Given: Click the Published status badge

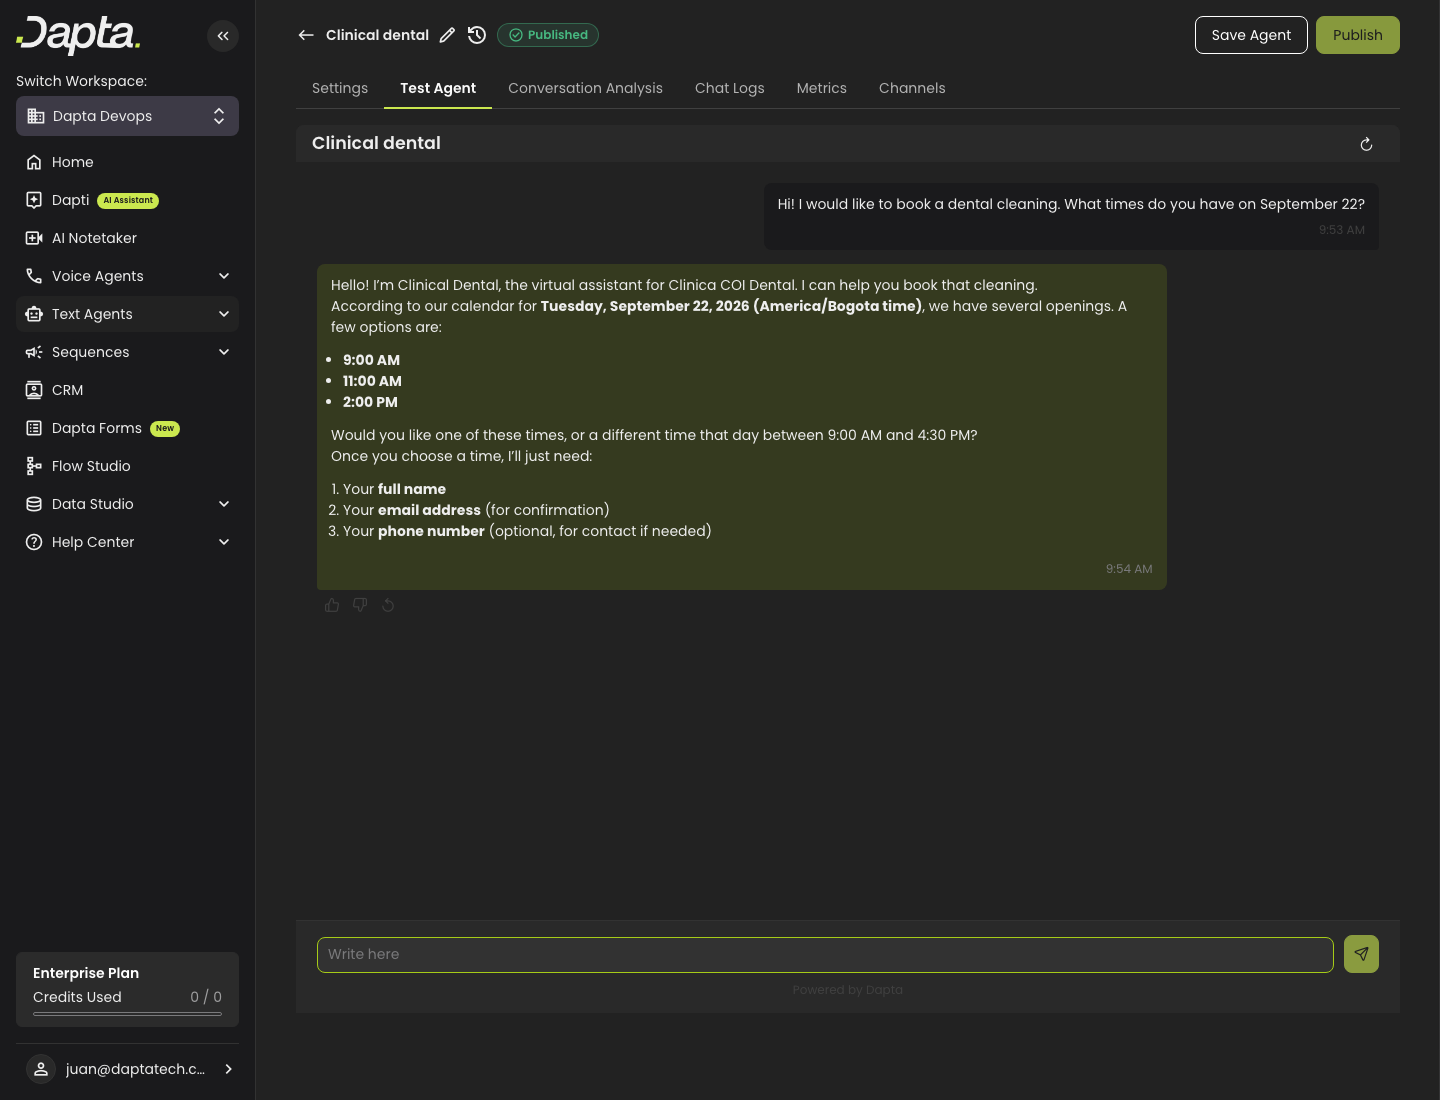Looking at the screenshot, I should 548,35.
